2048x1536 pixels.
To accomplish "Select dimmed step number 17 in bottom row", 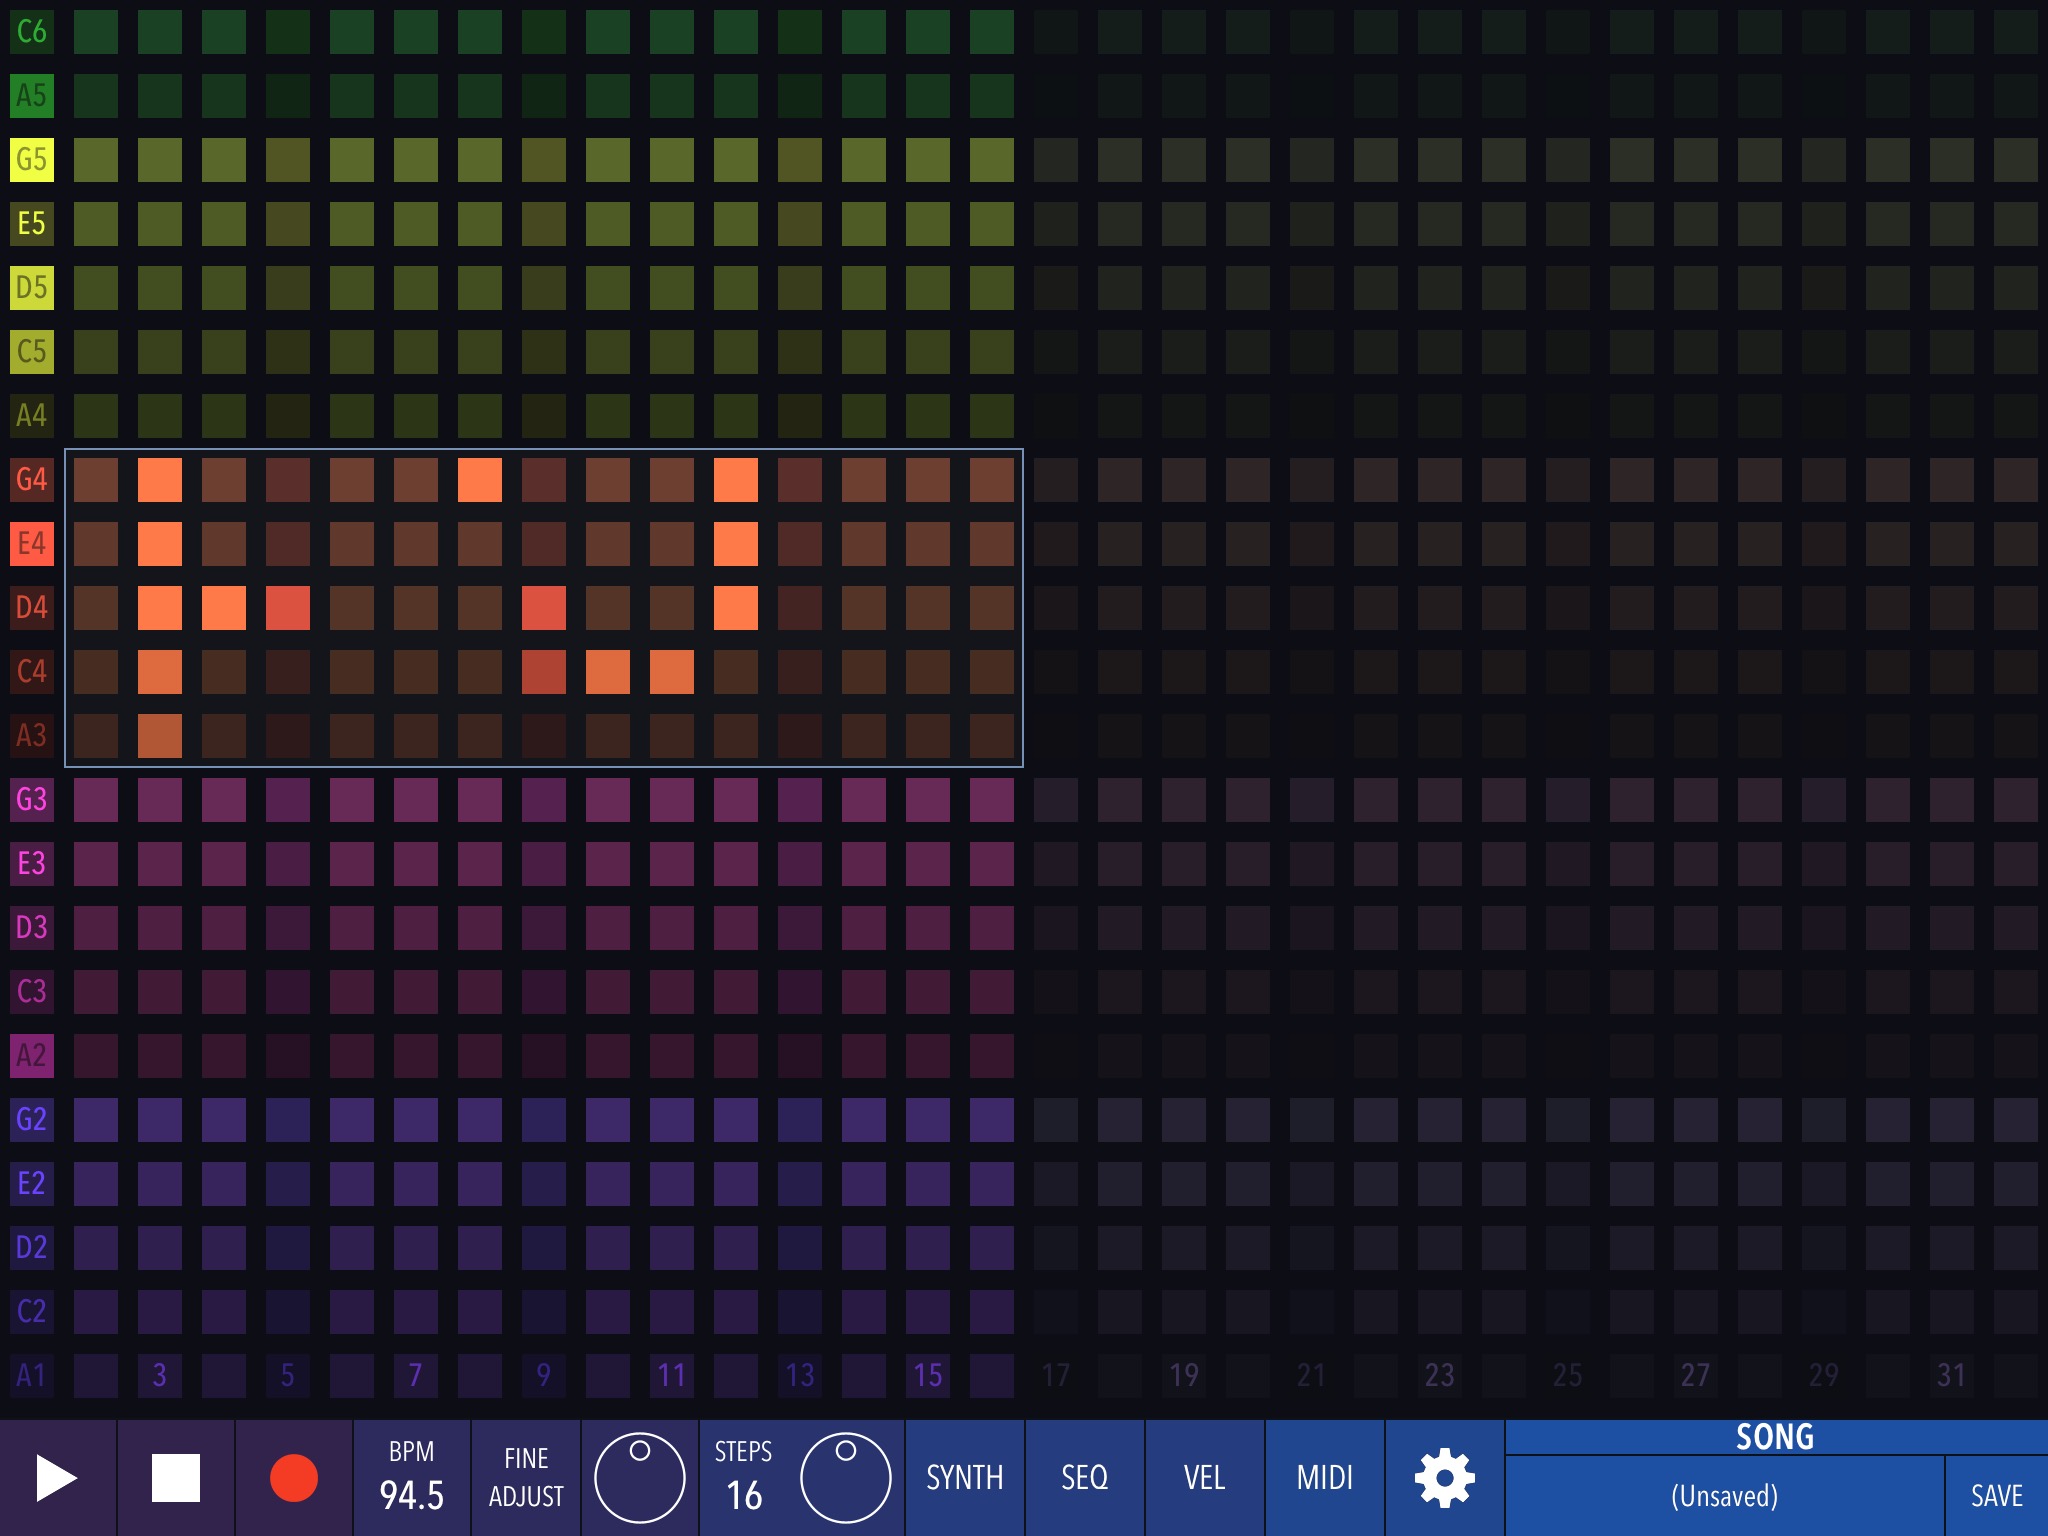I will (1056, 1376).
